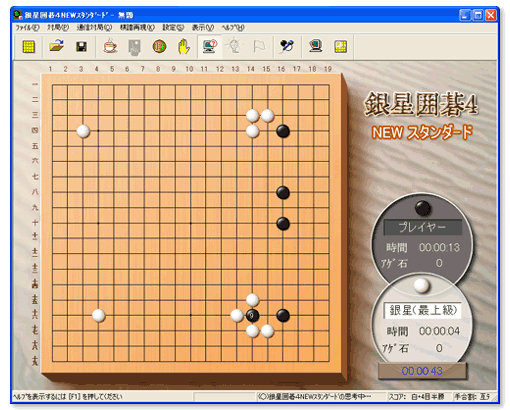Open the 設定(S) menu
510x410 pixels.
(x=173, y=28)
